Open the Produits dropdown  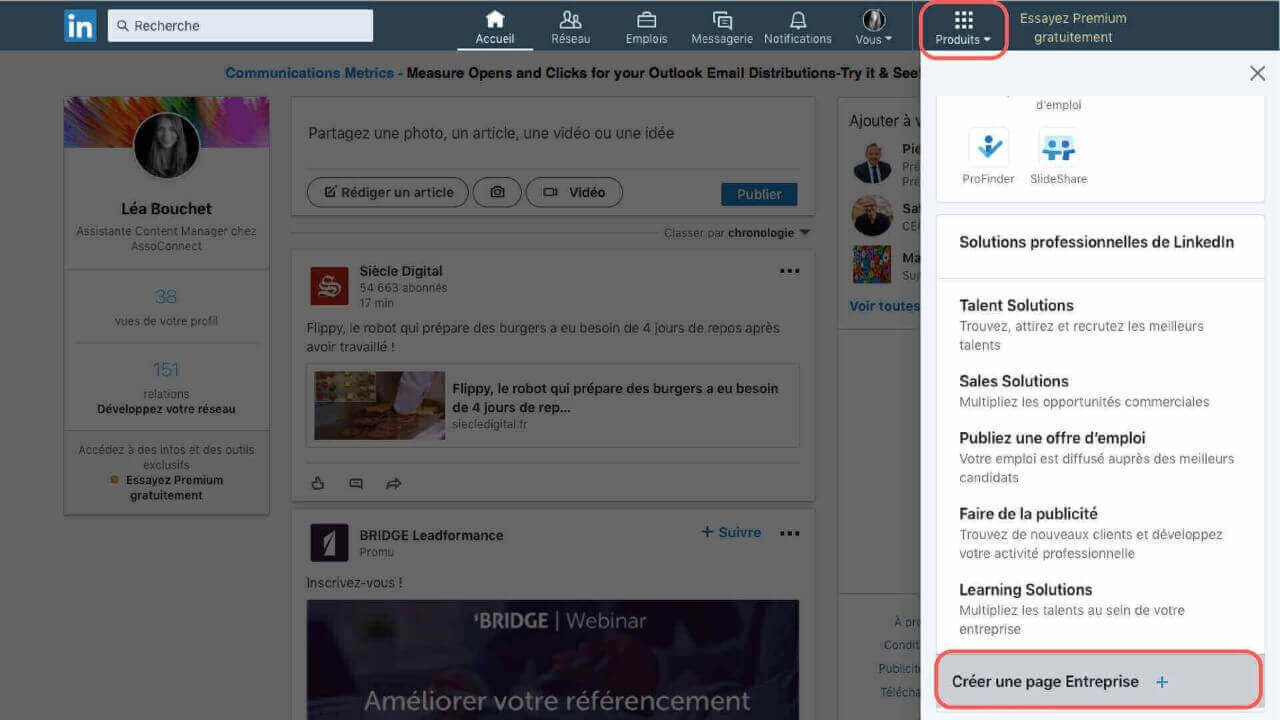[962, 25]
